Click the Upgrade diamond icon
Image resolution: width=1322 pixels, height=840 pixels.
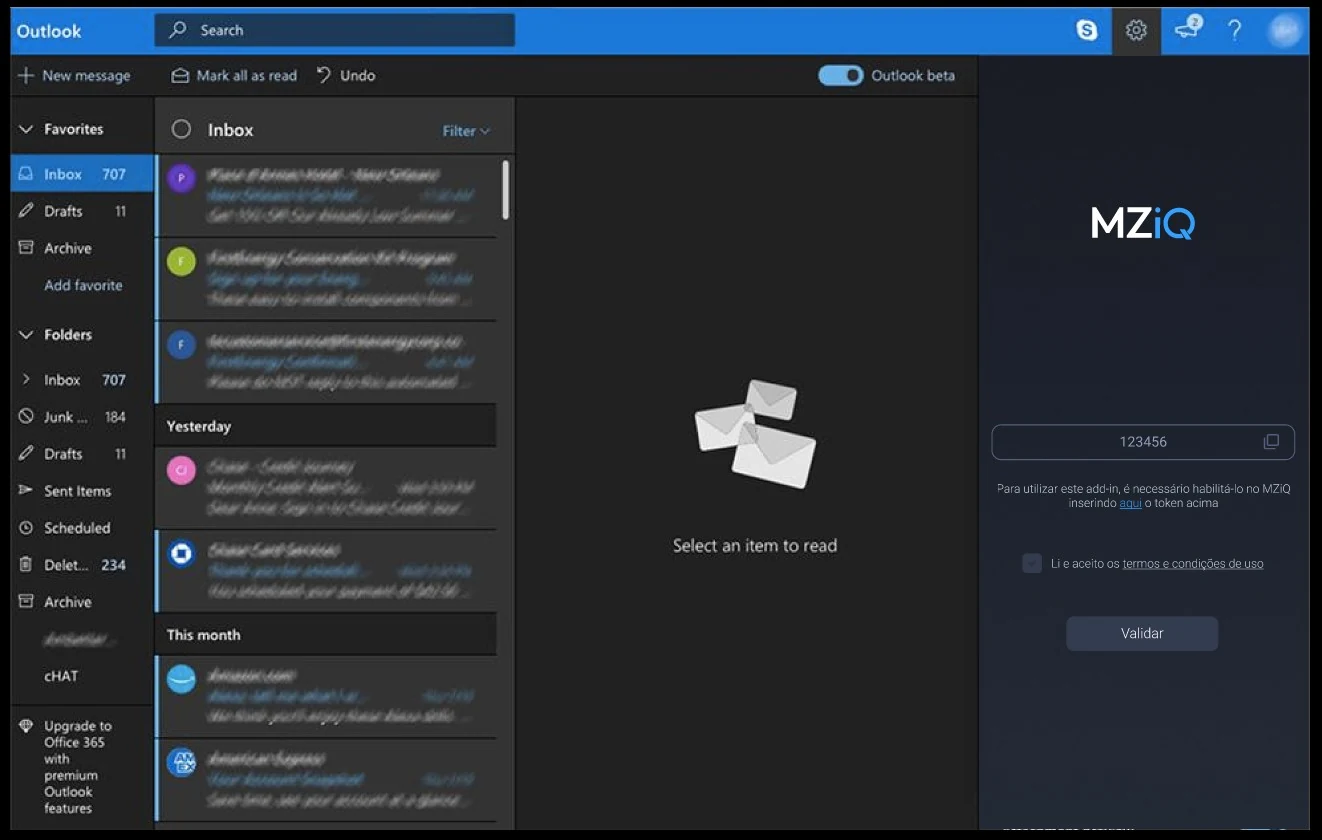point(26,726)
